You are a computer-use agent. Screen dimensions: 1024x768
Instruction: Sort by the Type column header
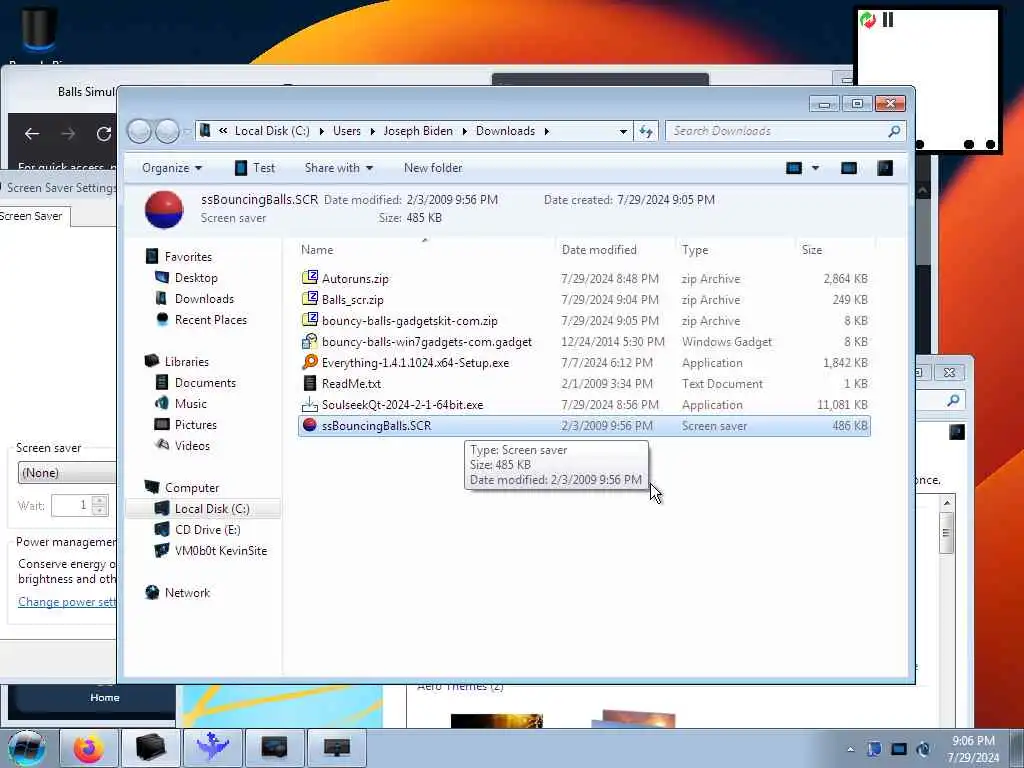pyautogui.click(x=695, y=249)
